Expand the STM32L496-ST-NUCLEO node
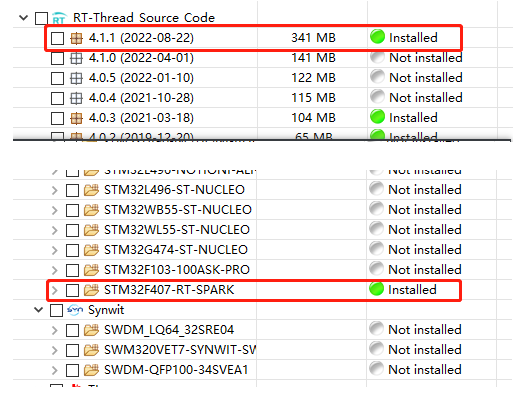Image resolution: width=527 pixels, height=399 pixels. (54, 190)
